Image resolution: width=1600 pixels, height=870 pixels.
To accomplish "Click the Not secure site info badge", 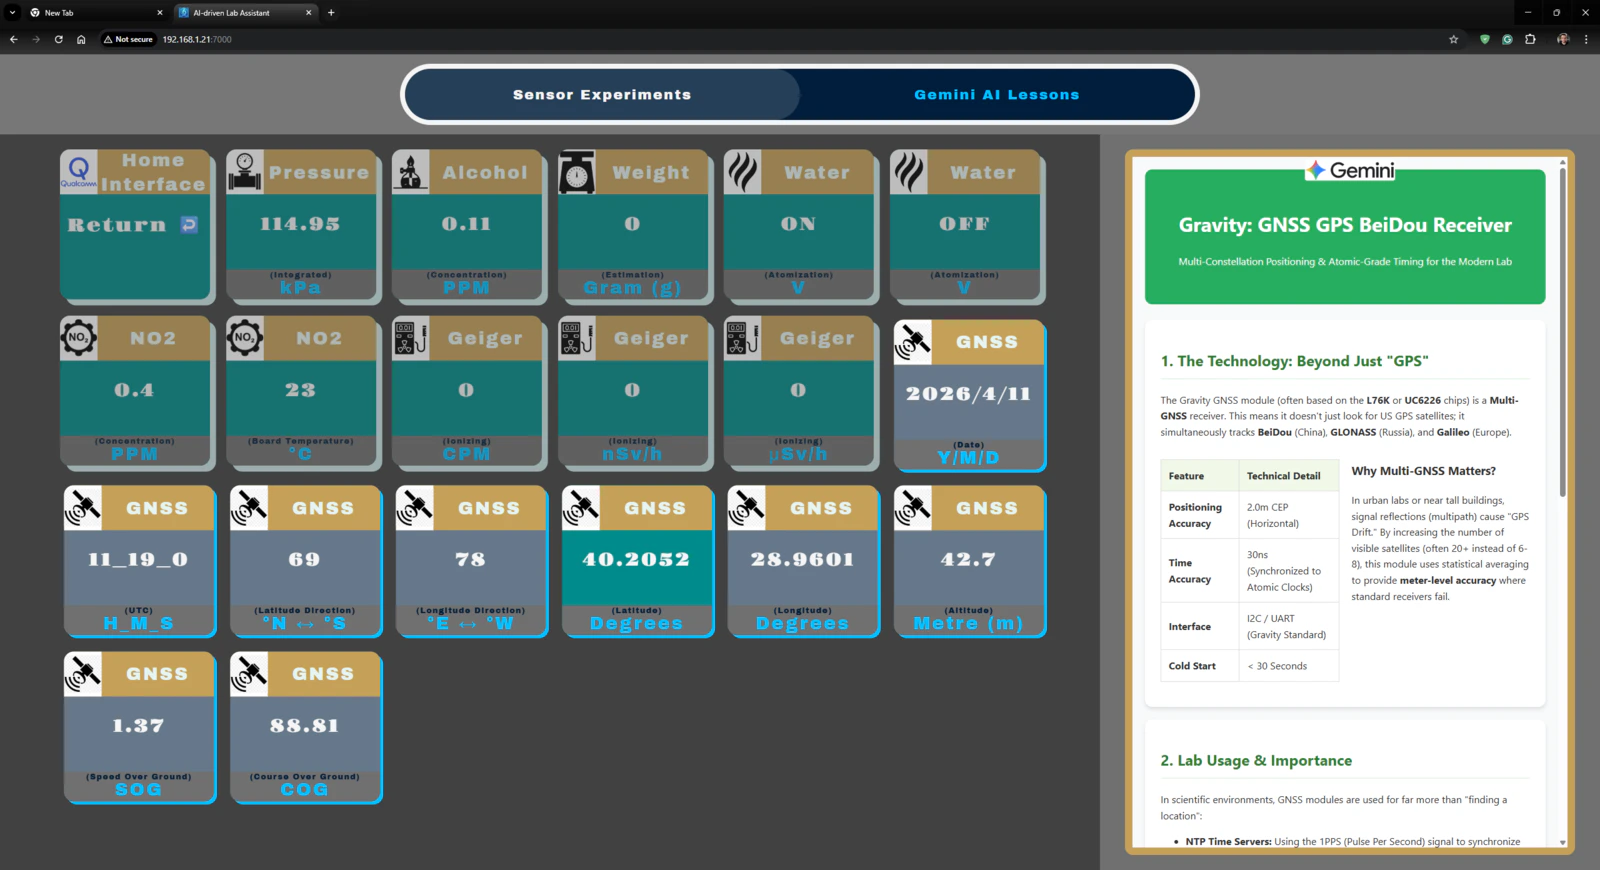I will pyautogui.click(x=129, y=40).
